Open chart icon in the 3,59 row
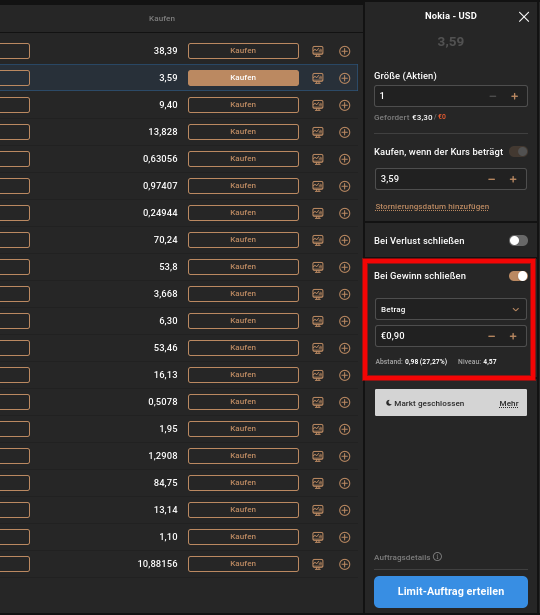The image size is (540, 615). click(318, 78)
